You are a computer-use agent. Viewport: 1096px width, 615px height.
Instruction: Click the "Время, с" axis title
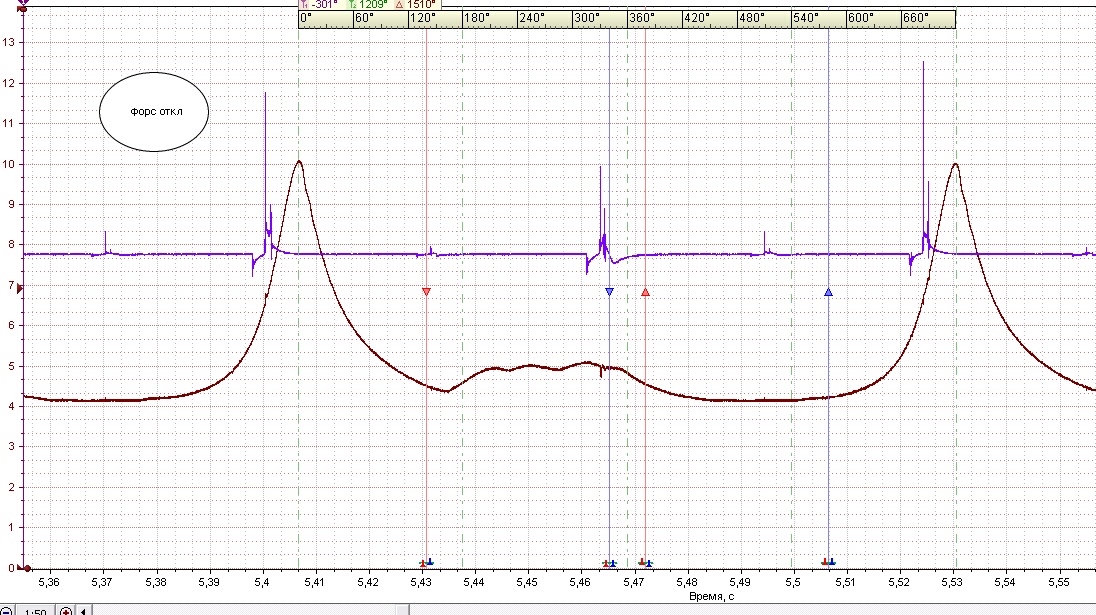coord(712,596)
